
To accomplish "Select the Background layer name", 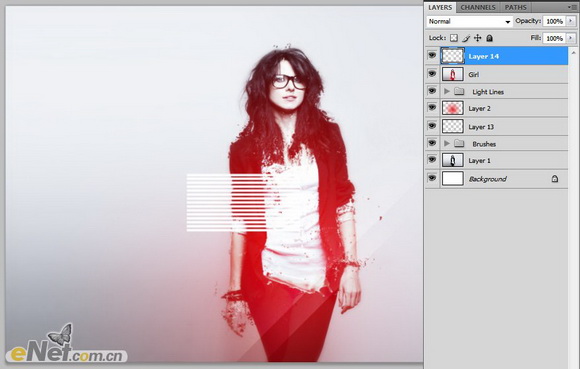I will (488, 179).
